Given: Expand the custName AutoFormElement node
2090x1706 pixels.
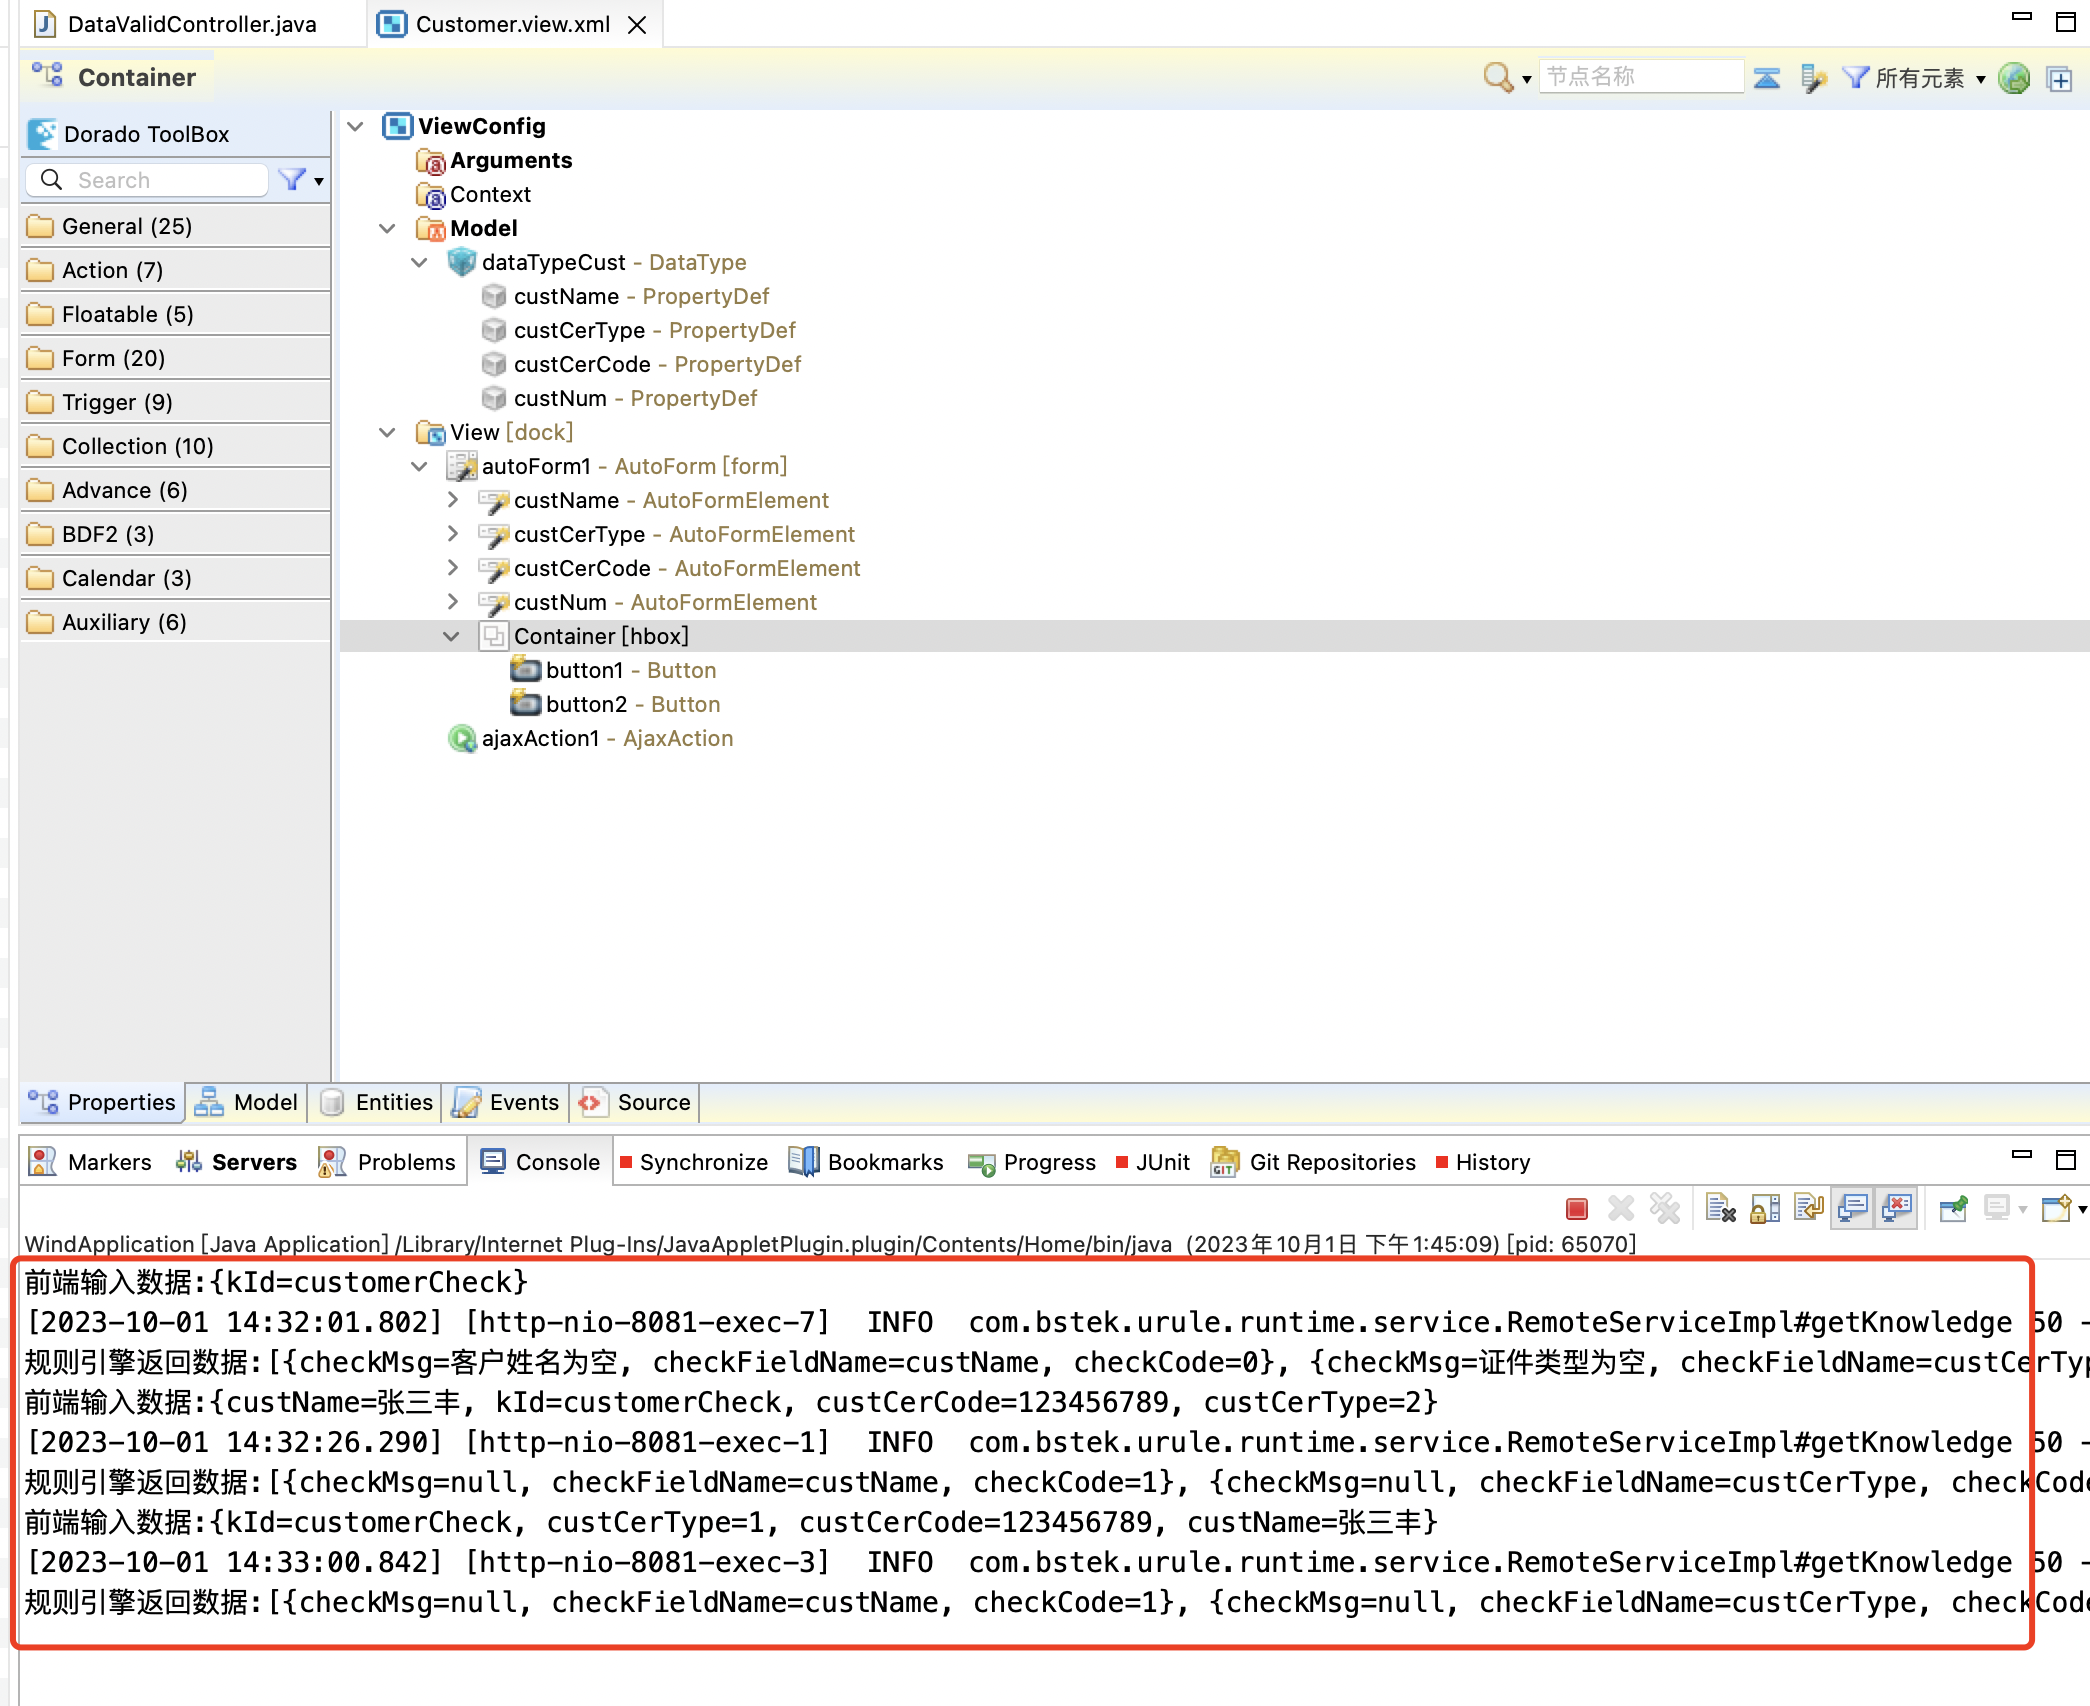Looking at the screenshot, I should point(452,500).
